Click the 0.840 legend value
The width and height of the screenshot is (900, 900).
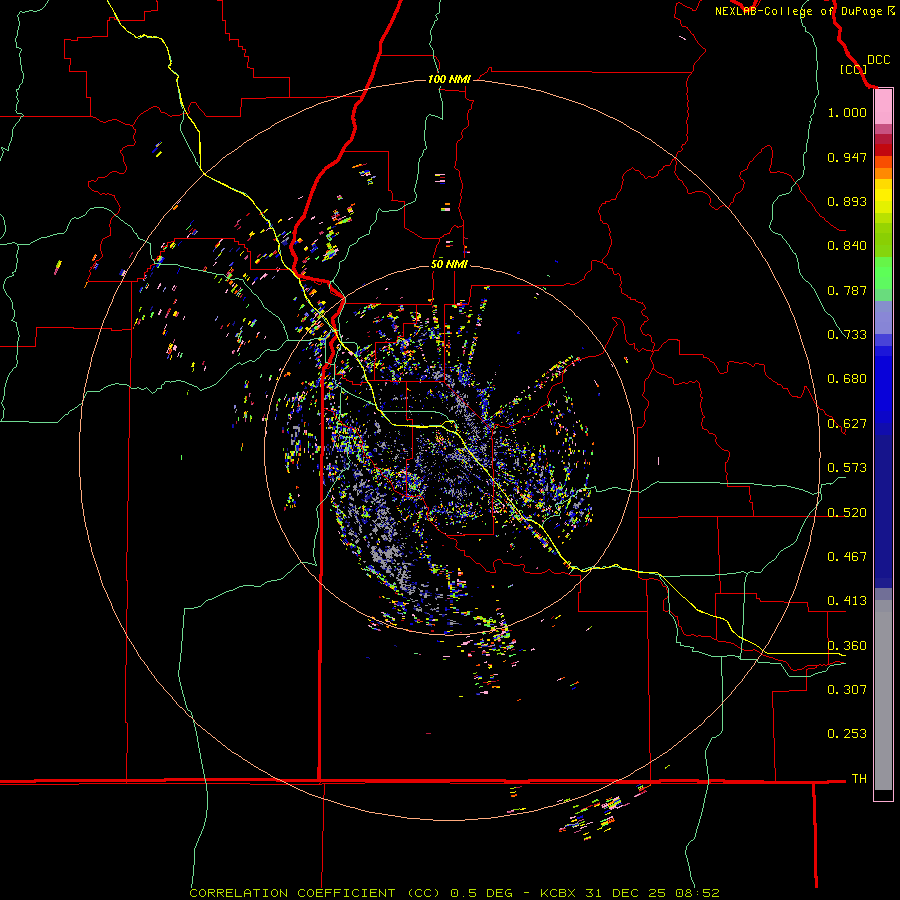tap(847, 246)
